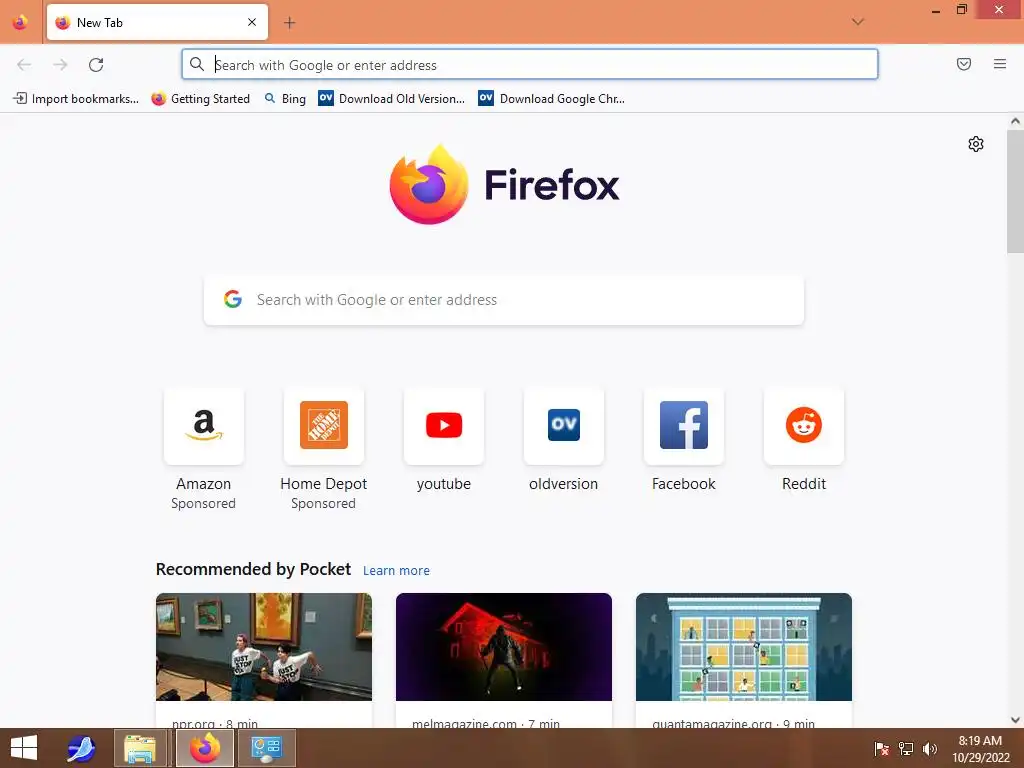
Task: Open Import bookmarks bookmark
Action: click(x=76, y=99)
